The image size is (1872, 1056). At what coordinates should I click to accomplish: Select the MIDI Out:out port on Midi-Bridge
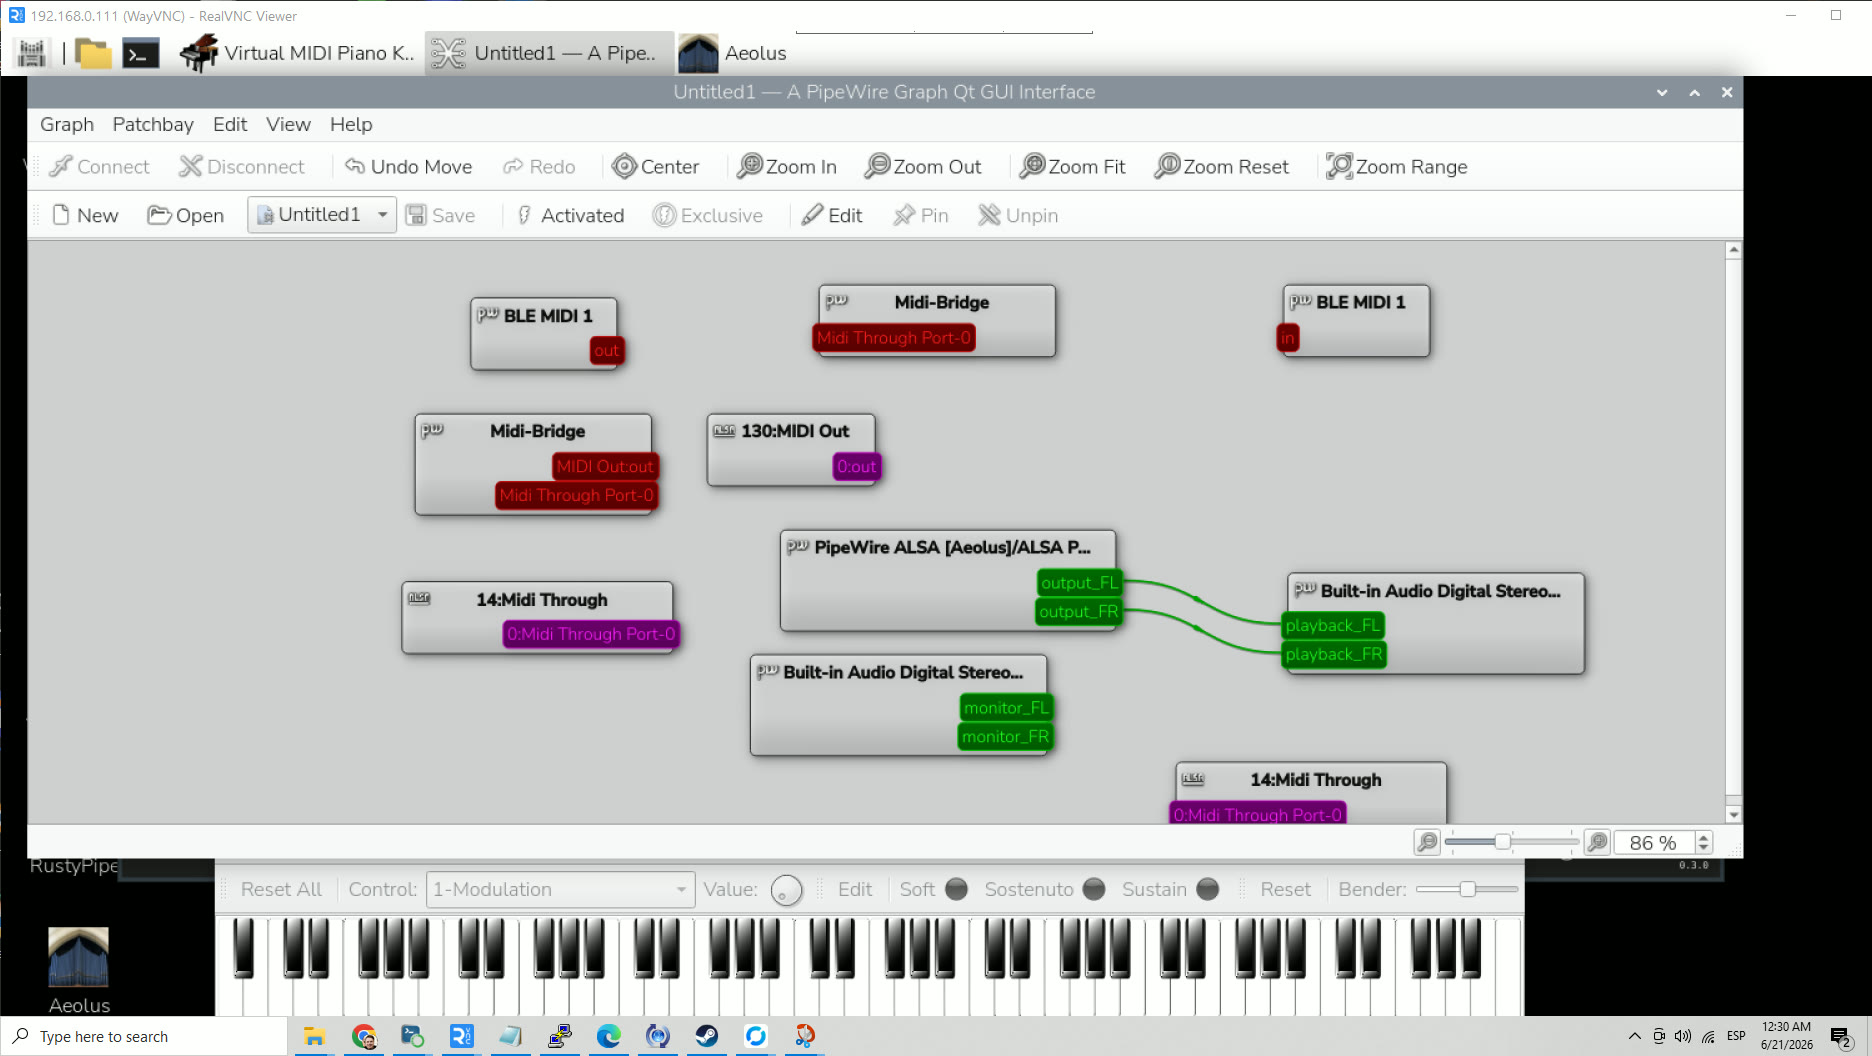click(x=605, y=466)
